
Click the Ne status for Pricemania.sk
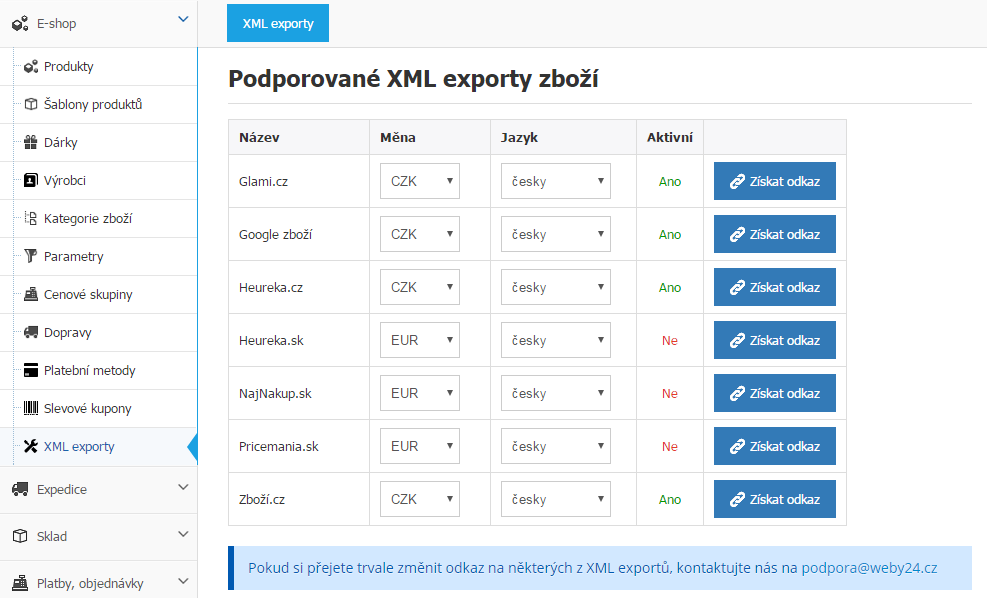[x=670, y=446]
